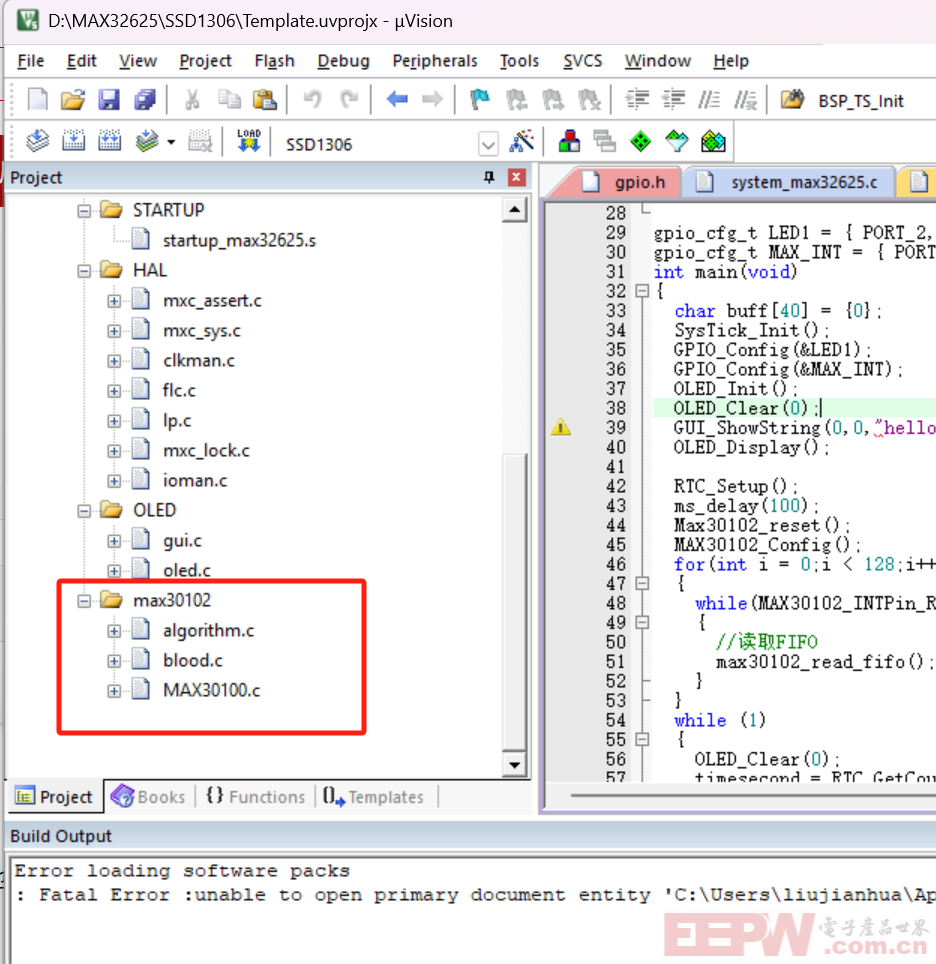Pin the Project panel

489,177
